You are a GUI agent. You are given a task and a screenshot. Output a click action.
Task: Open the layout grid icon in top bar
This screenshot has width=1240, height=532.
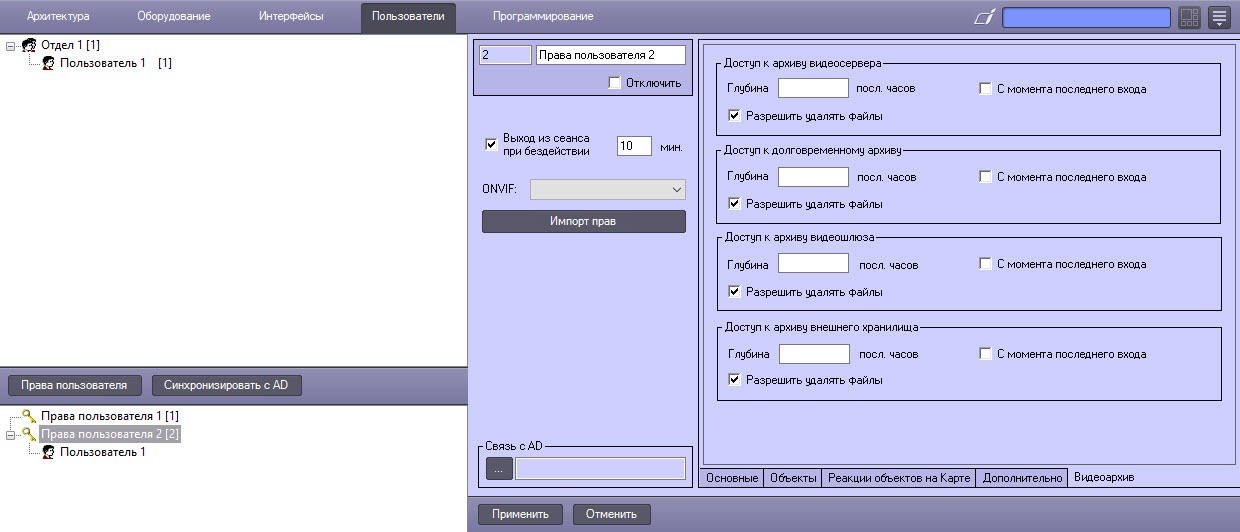[1189, 17]
